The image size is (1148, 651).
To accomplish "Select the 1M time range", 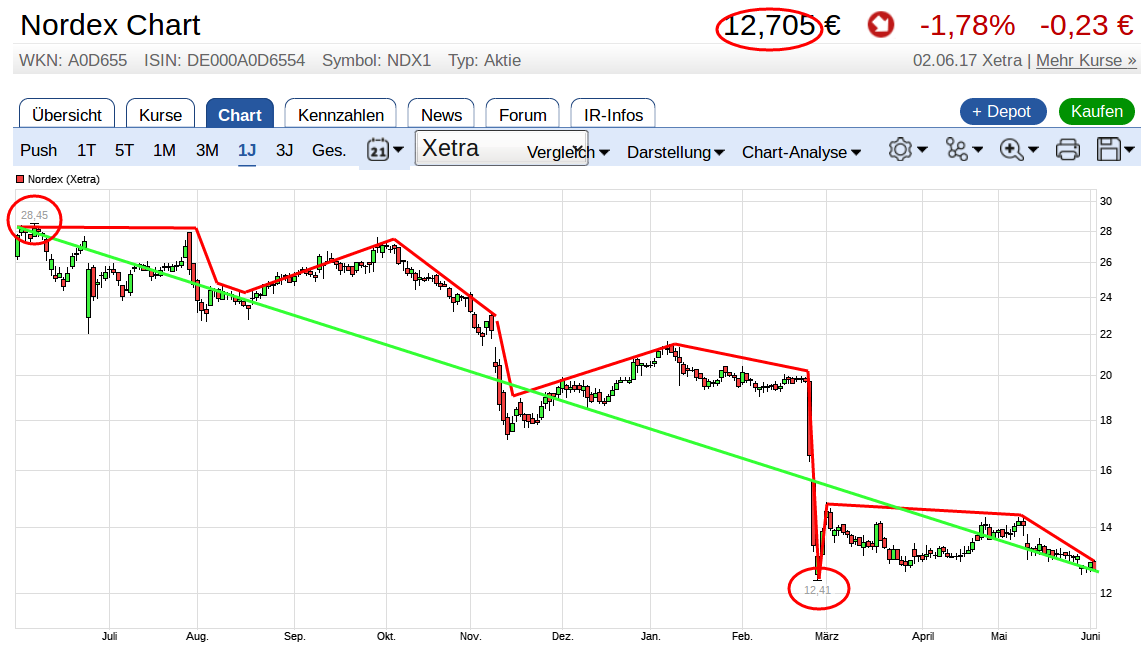I will [164, 150].
